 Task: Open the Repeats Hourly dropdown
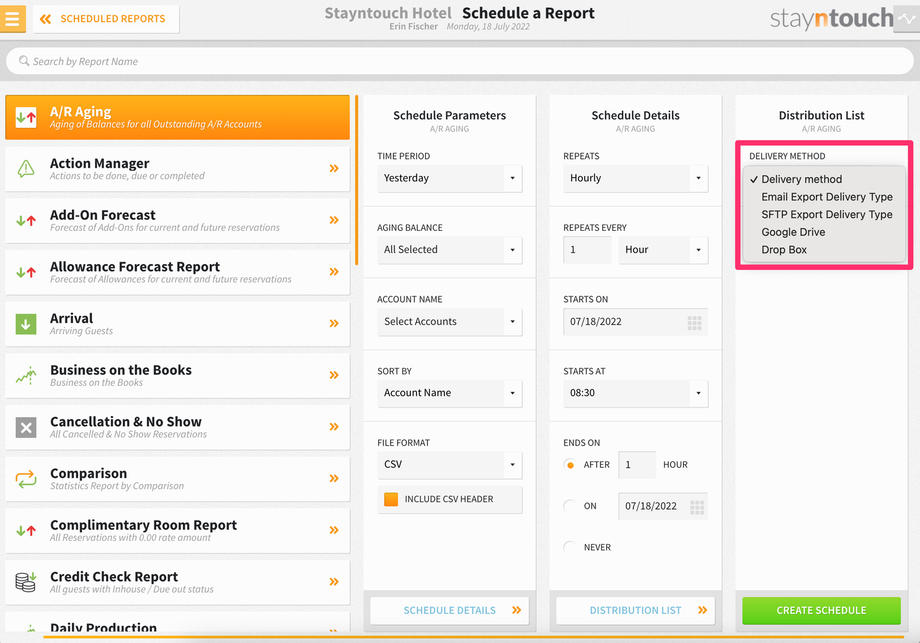click(x=635, y=178)
